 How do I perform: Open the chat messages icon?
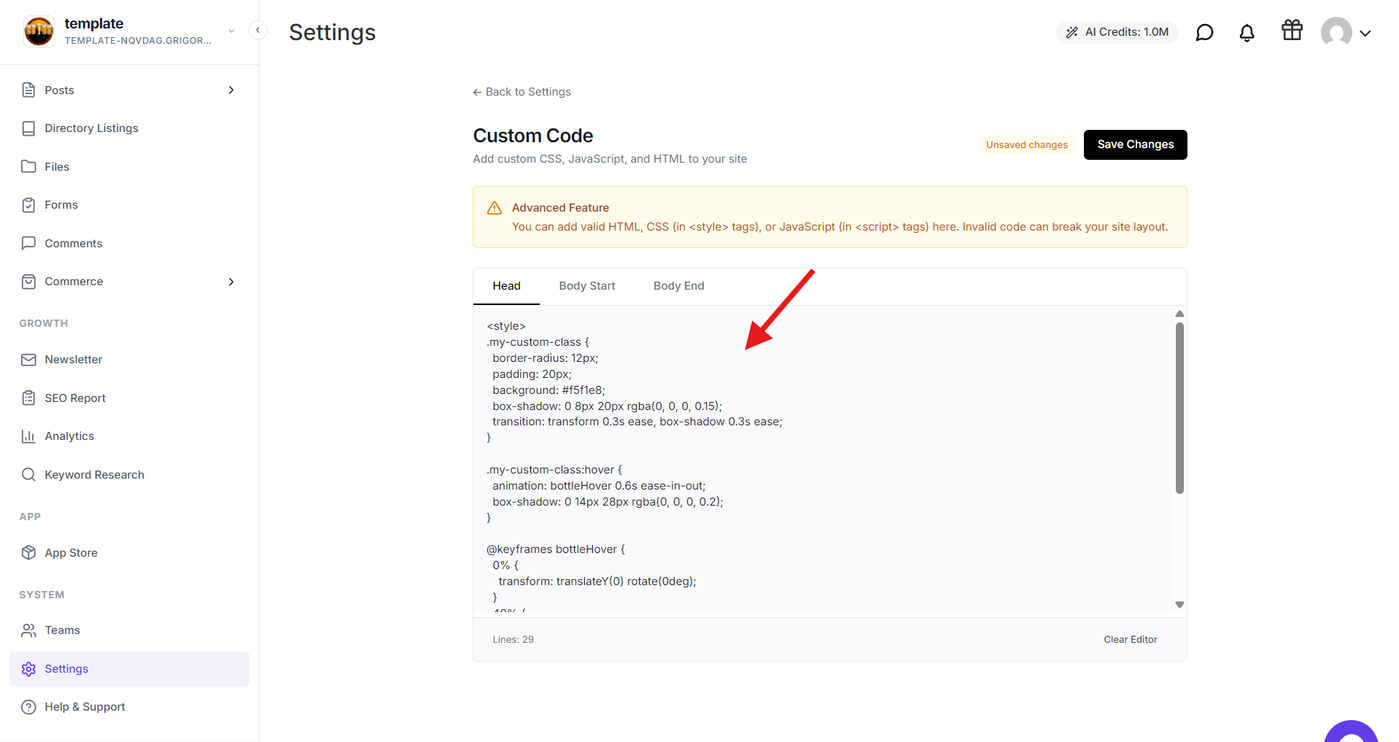[x=1204, y=32]
